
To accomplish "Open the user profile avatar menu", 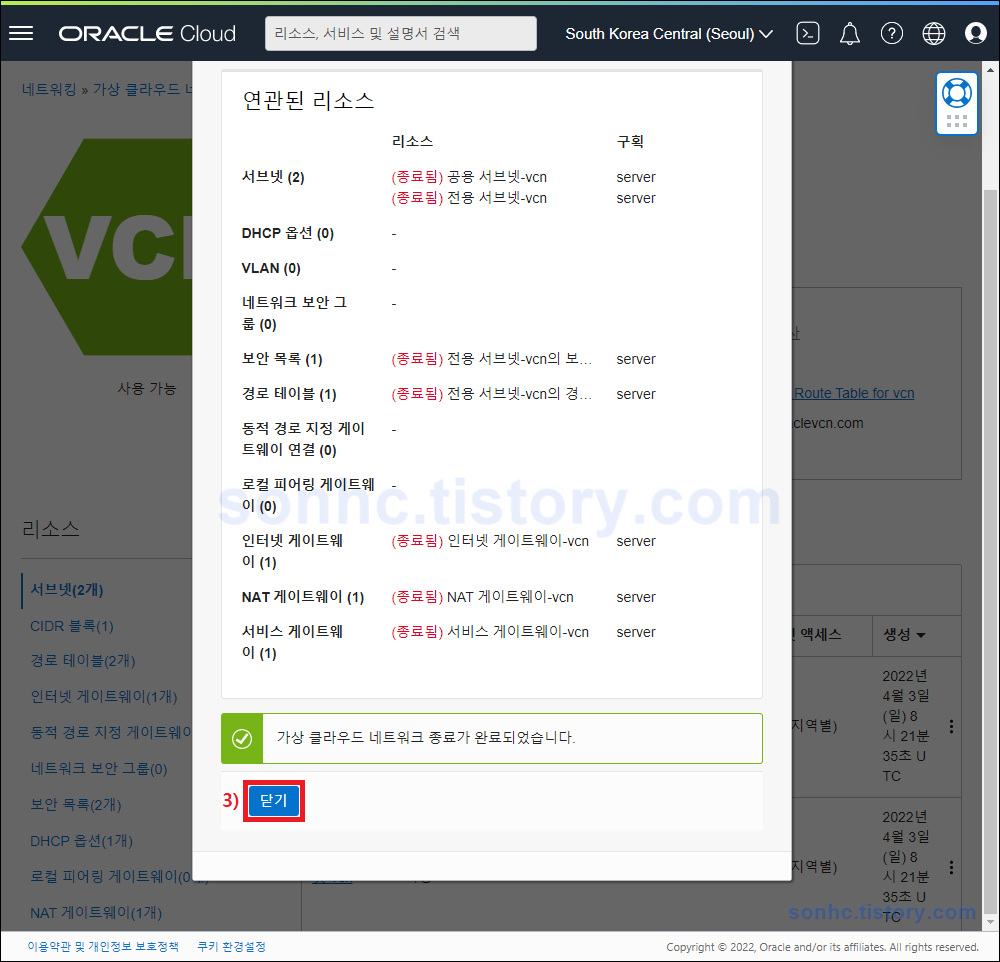I will (975, 33).
